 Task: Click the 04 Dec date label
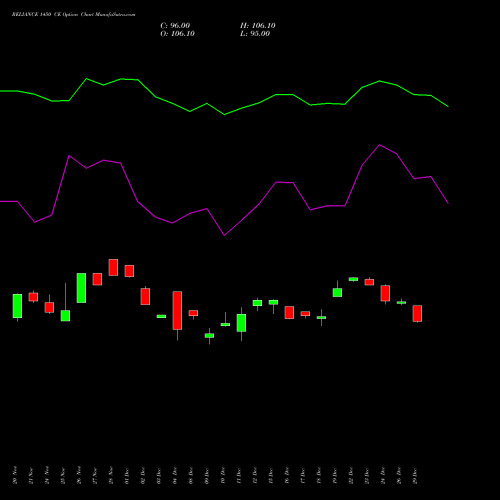coord(175,475)
